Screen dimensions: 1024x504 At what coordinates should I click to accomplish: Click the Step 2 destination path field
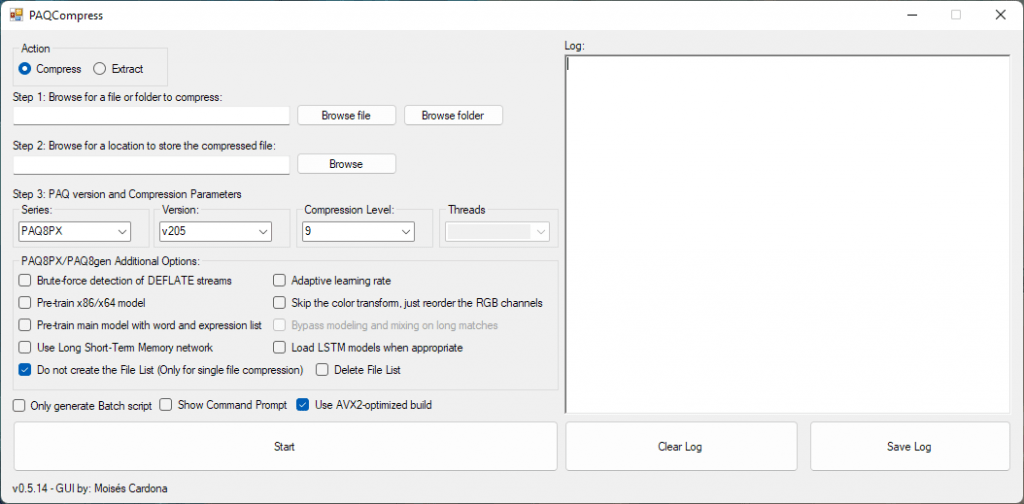pyautogui.click(x=151, y=165)
